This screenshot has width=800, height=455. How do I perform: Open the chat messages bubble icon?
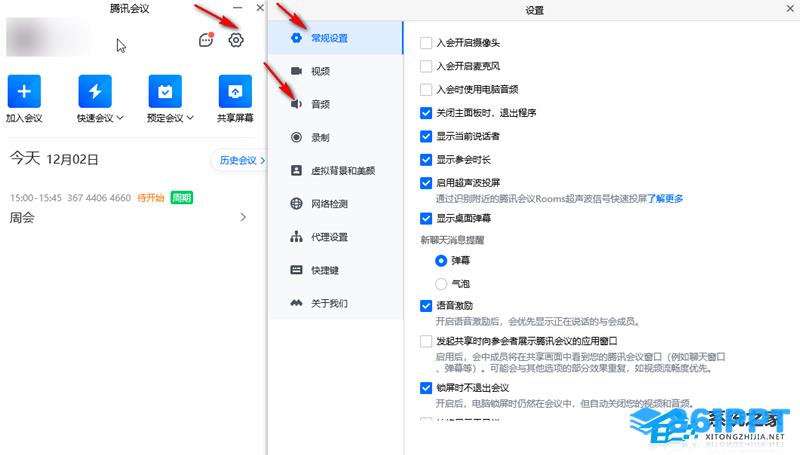[x=206, y=40]
